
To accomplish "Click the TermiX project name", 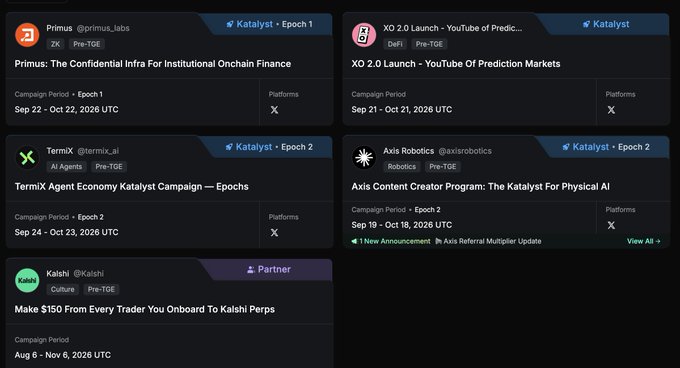I will [x=60, y=151].
